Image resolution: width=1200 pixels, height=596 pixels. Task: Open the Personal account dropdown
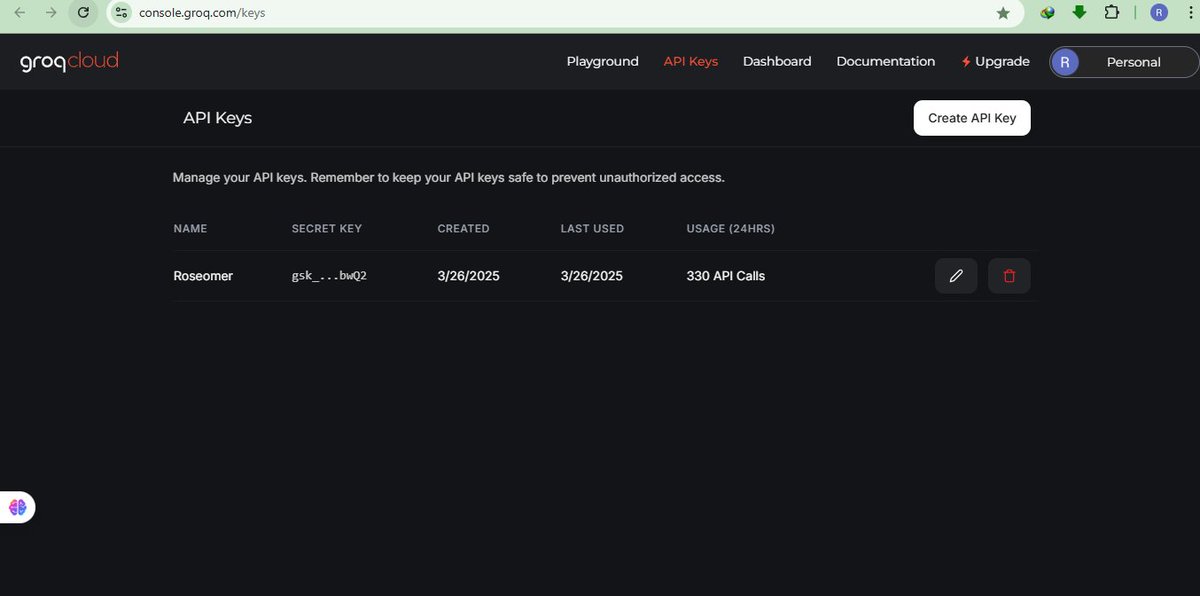[1124, 62]
